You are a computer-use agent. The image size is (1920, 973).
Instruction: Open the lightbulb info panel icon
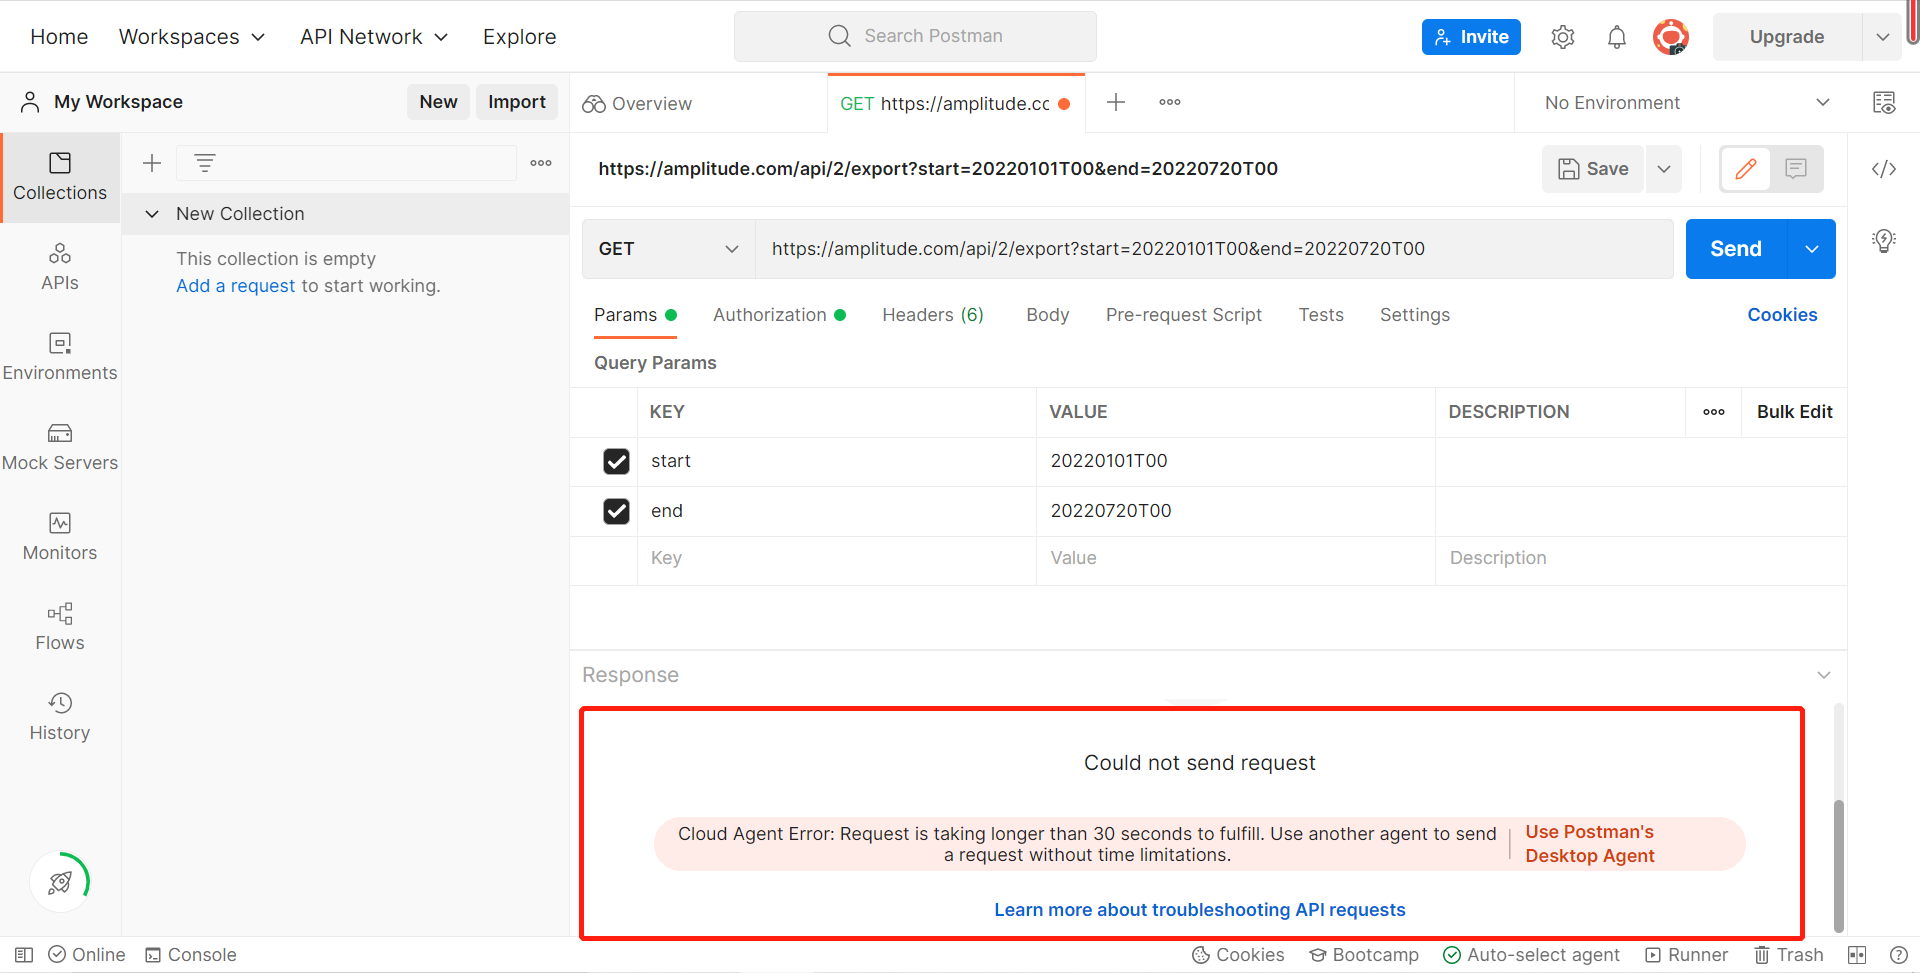click(1884, 241)
